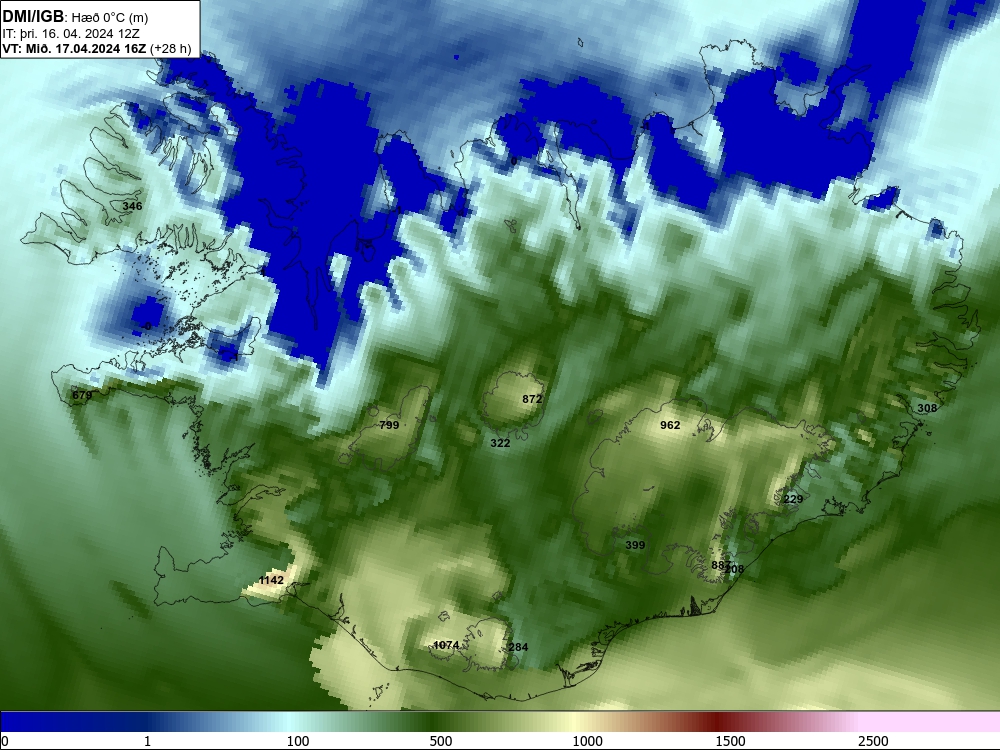Click the 308 value near the east coast
Image resolution: width=1000 pixels, height=750 pixels.
pyautogui.click(x=927, y=408)
